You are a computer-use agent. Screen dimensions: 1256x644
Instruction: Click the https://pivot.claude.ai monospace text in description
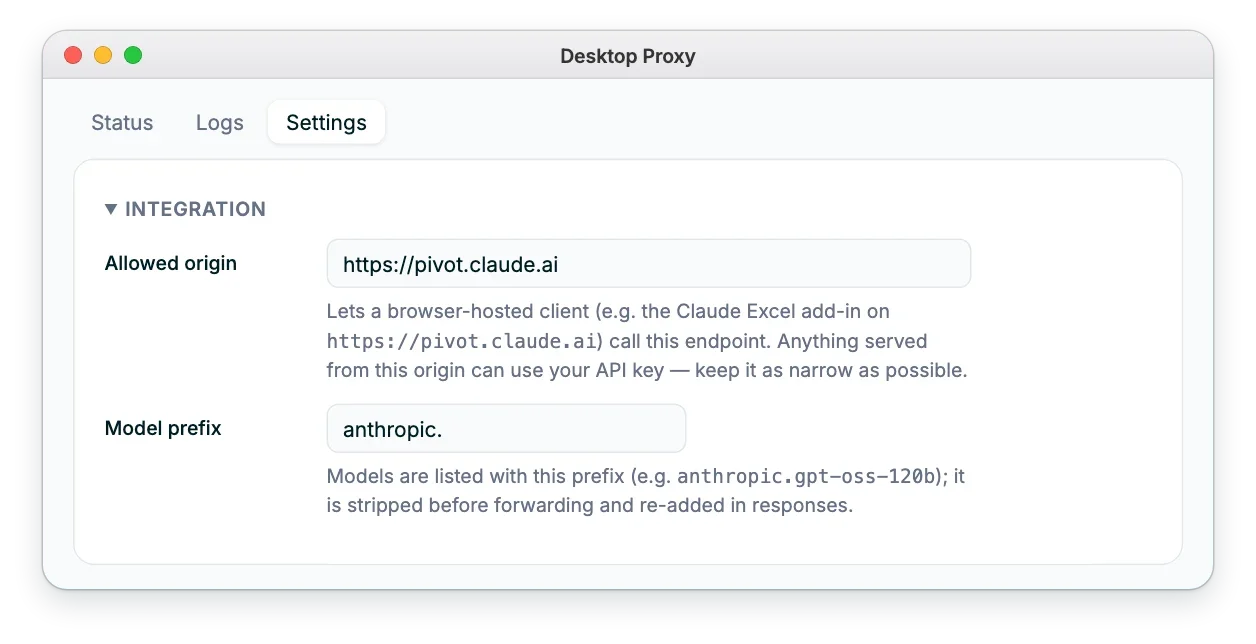[x=462, y=341]
